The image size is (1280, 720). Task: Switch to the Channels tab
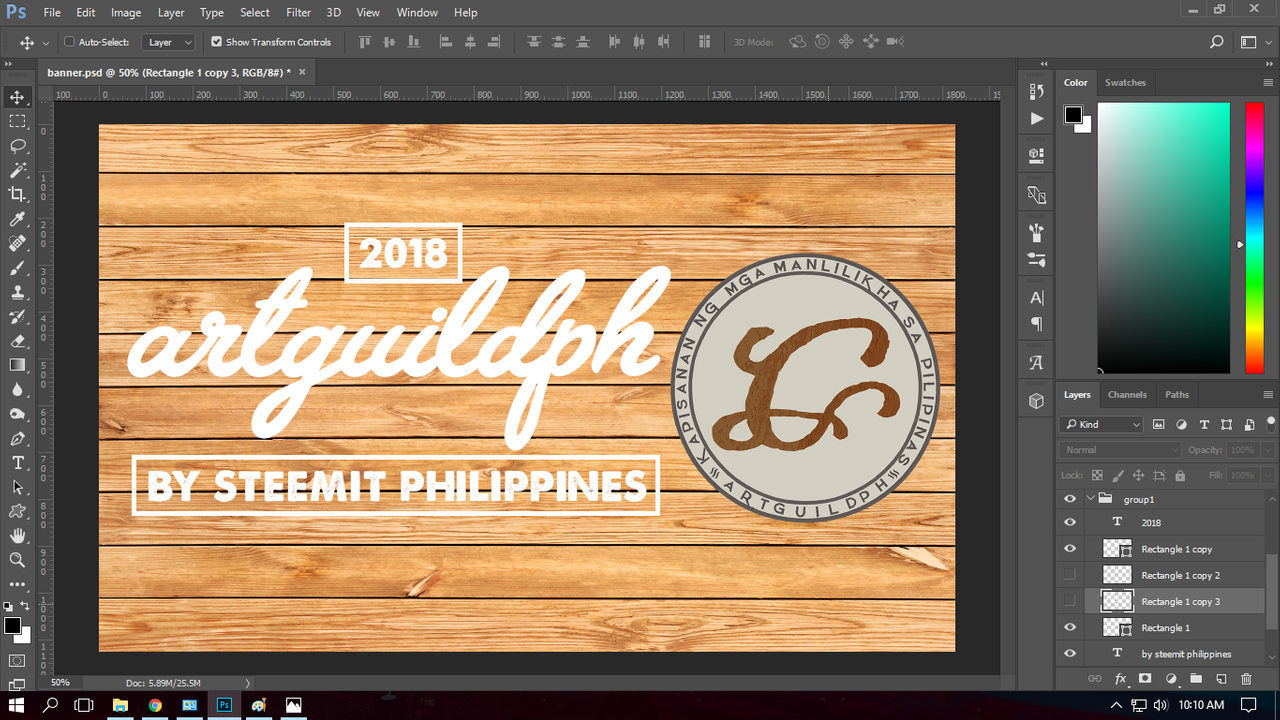1127,395
